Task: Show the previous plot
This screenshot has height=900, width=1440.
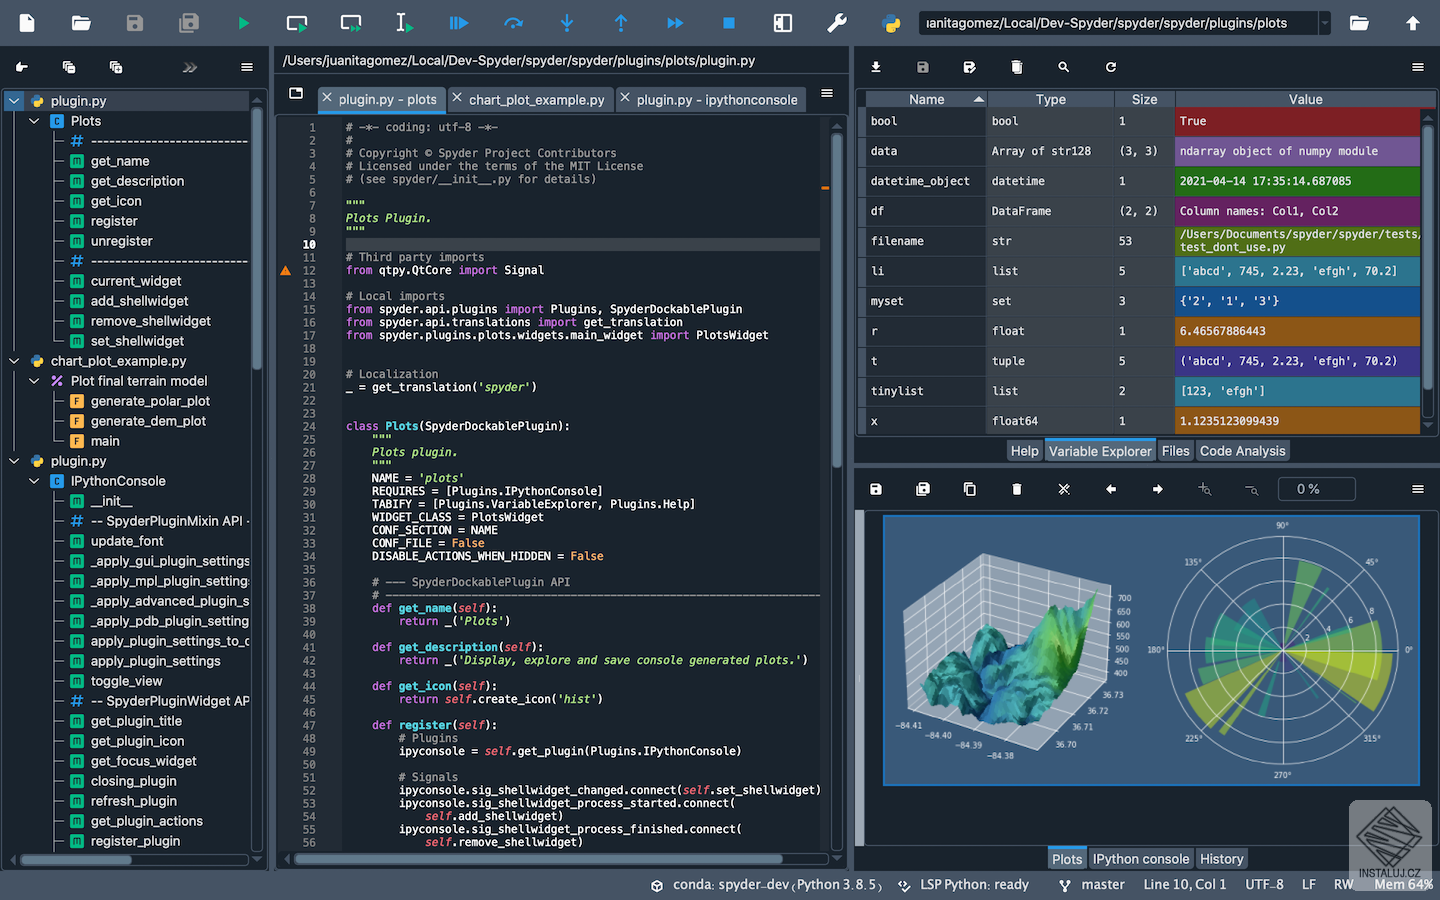Action: click(x=1111, y=489)
